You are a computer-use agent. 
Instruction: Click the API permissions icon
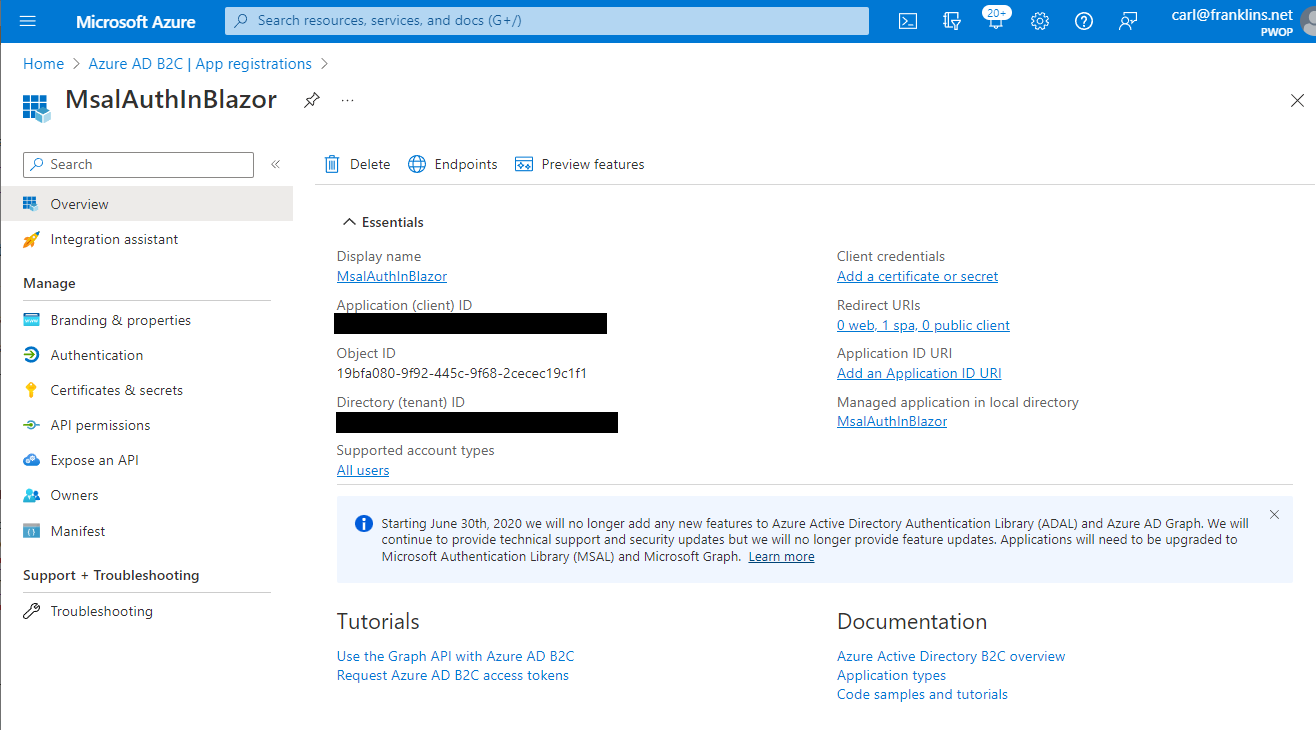pos(31,425)
